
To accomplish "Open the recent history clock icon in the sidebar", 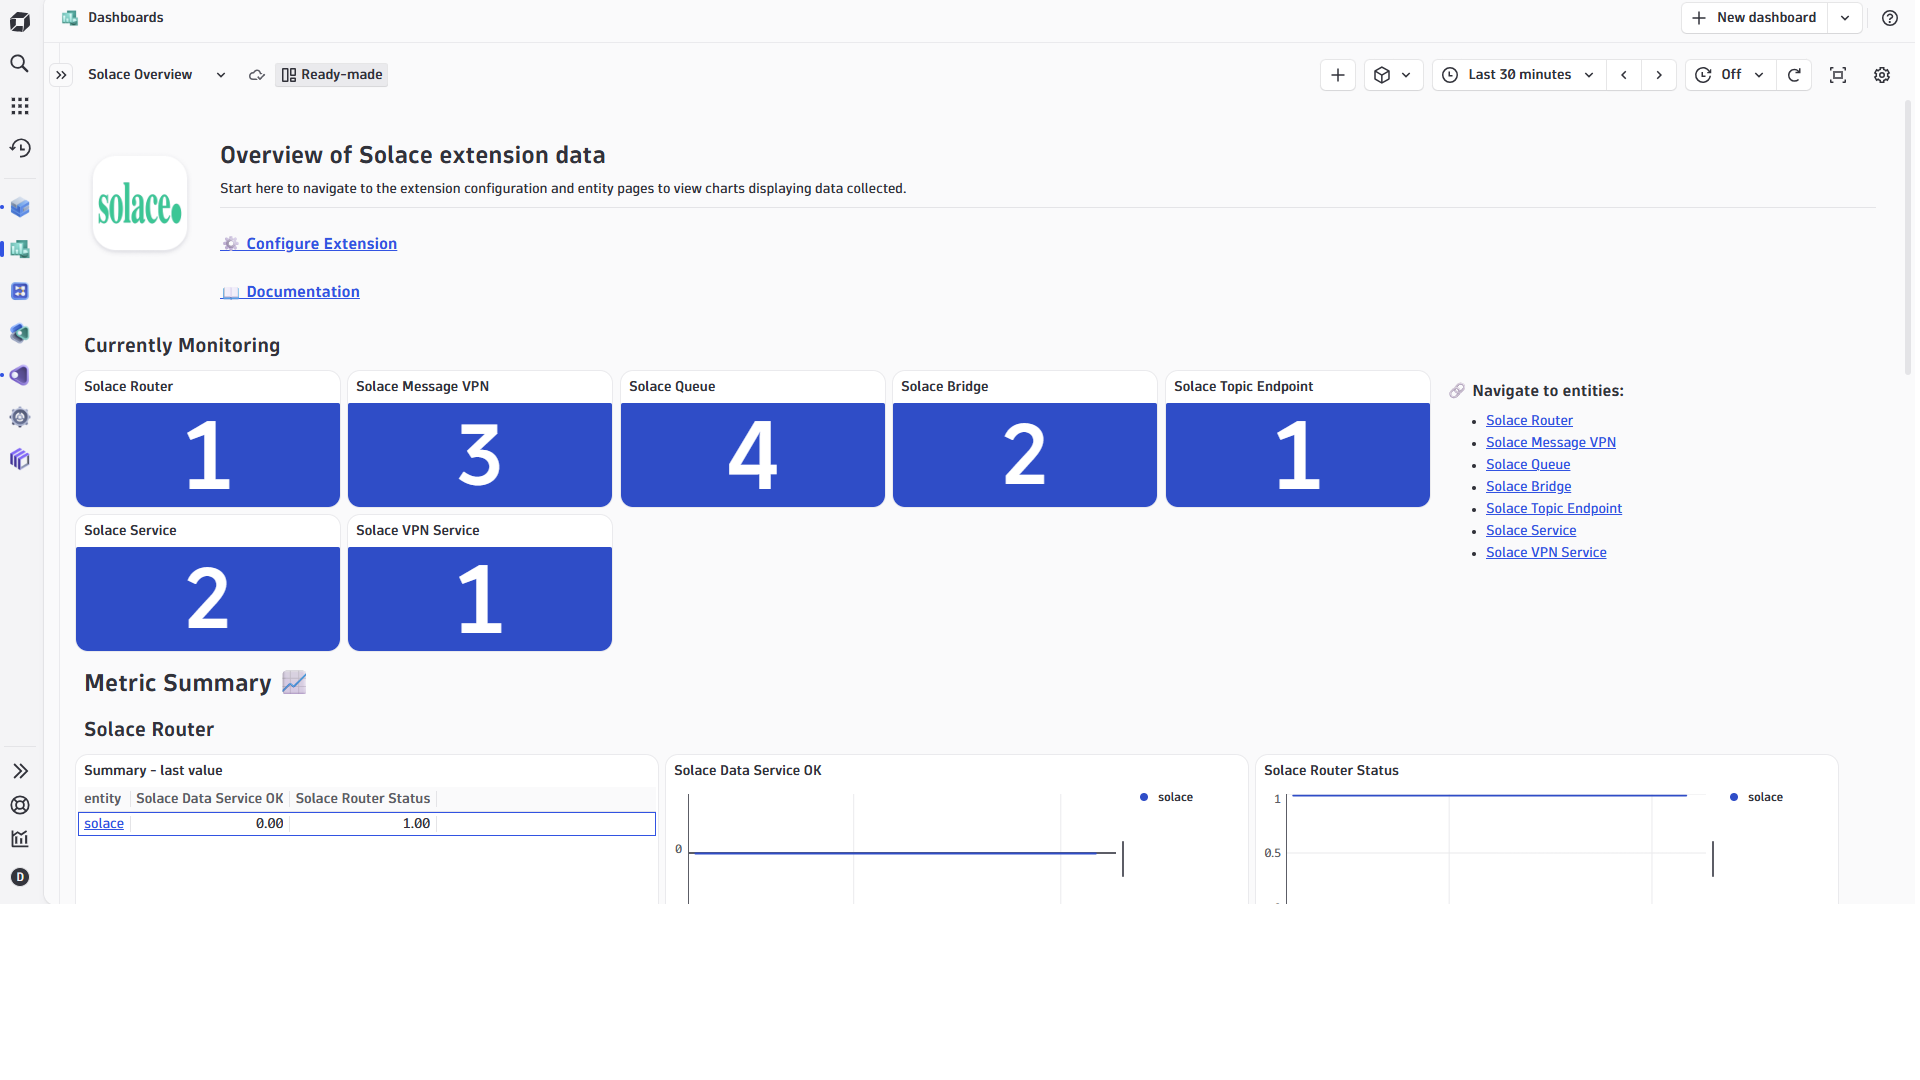I will tap(20, 148).
